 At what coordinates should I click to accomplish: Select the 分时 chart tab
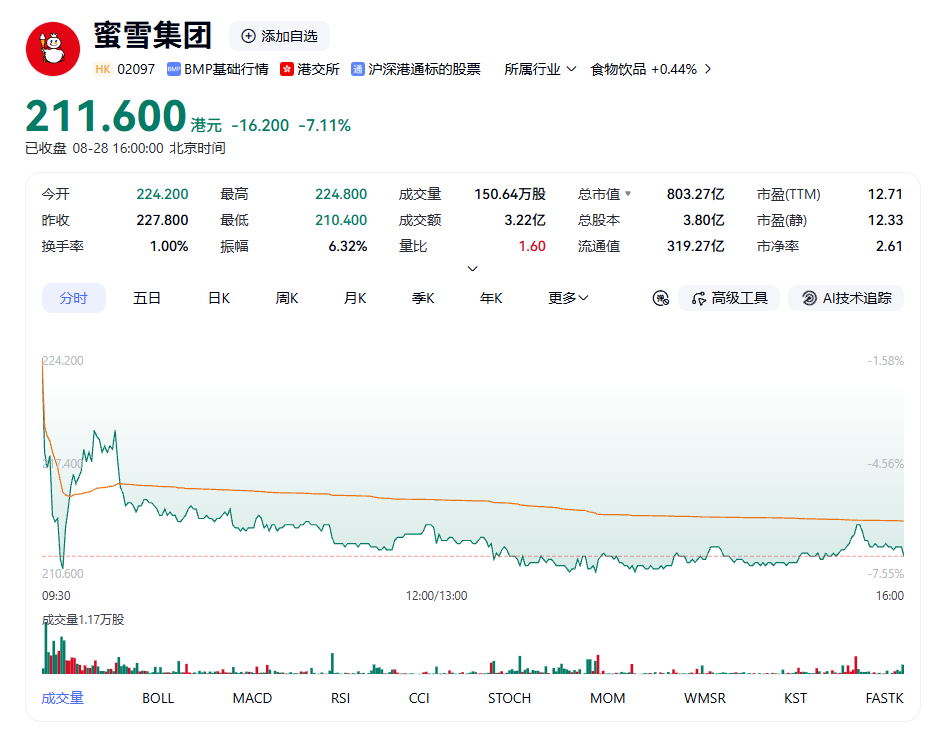click(74, 298)
